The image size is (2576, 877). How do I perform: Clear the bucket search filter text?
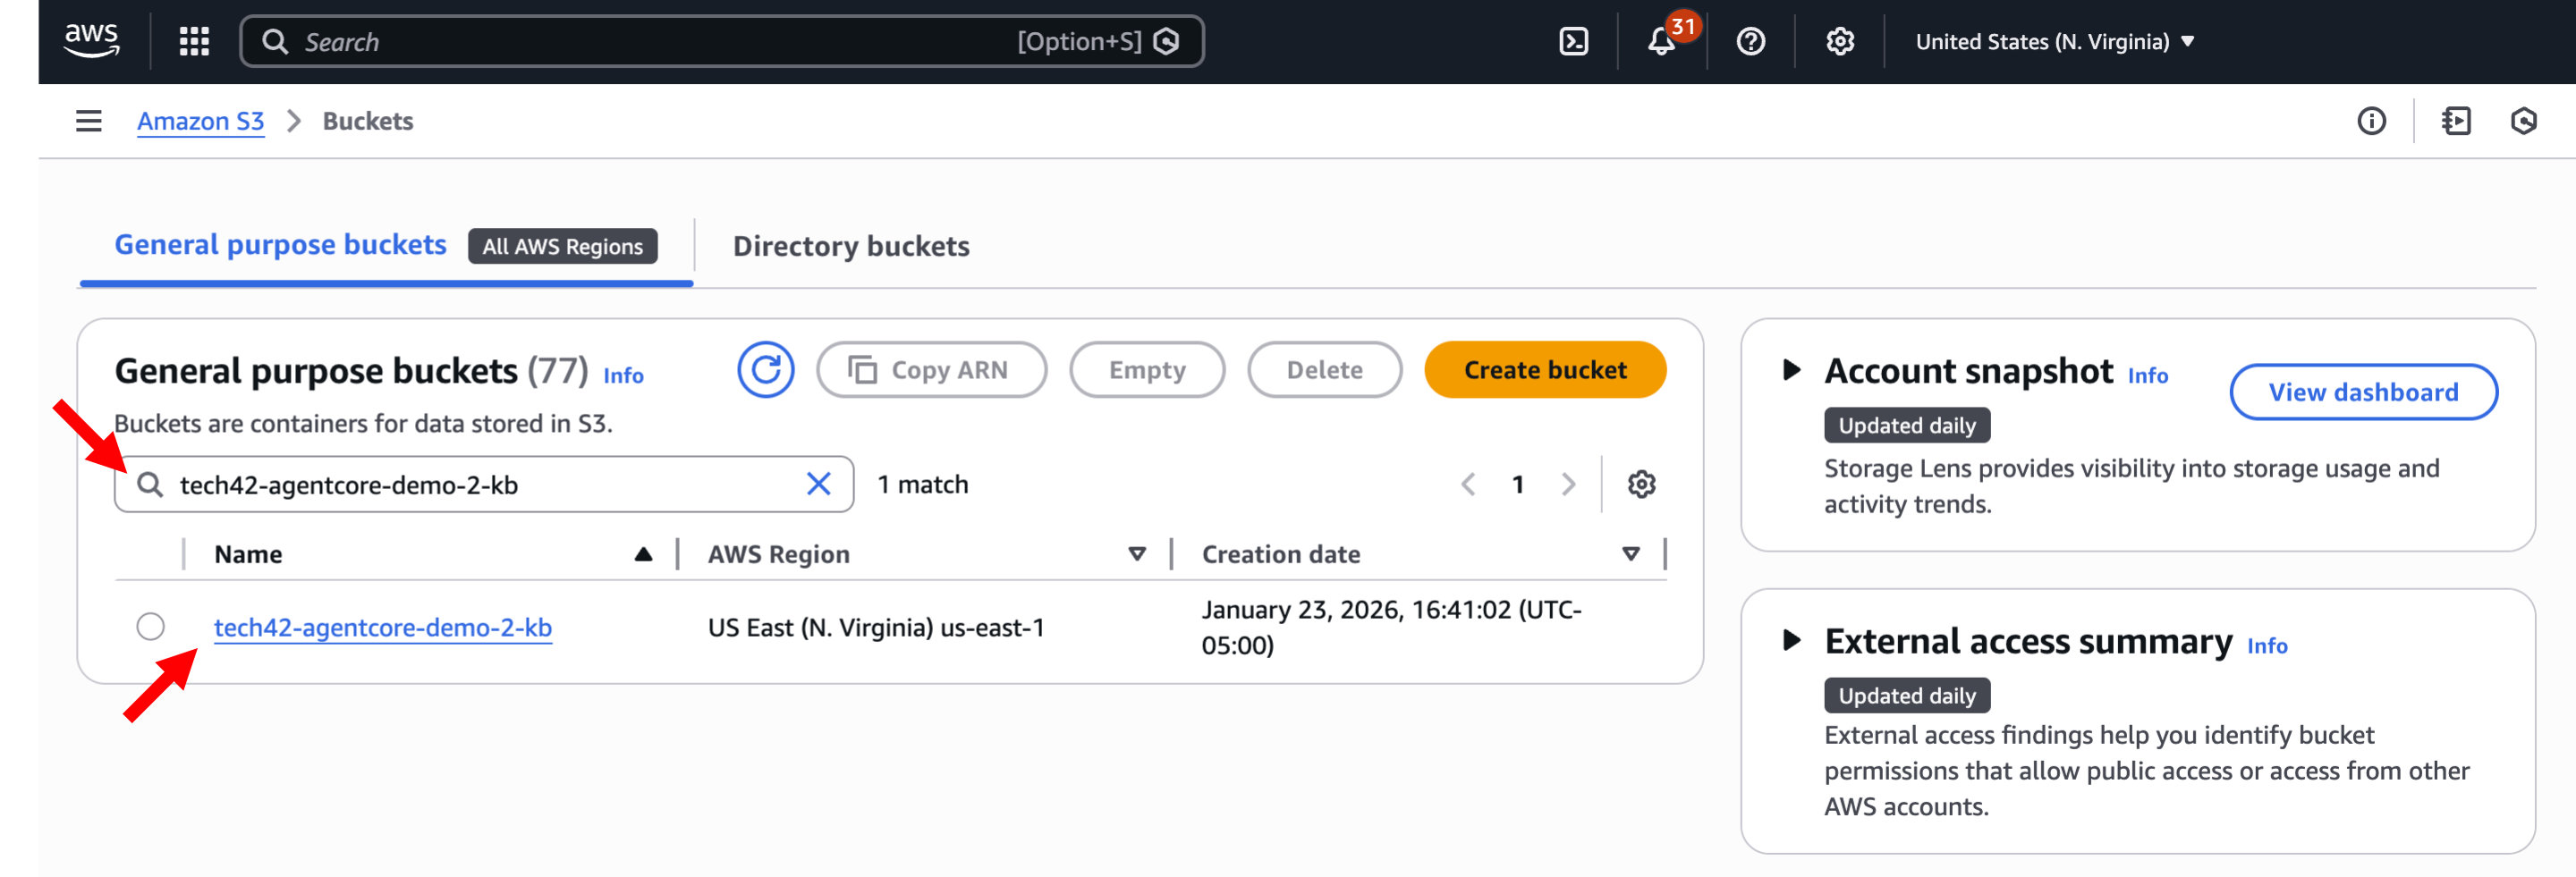pyautogui.click(x=818, y=484)
